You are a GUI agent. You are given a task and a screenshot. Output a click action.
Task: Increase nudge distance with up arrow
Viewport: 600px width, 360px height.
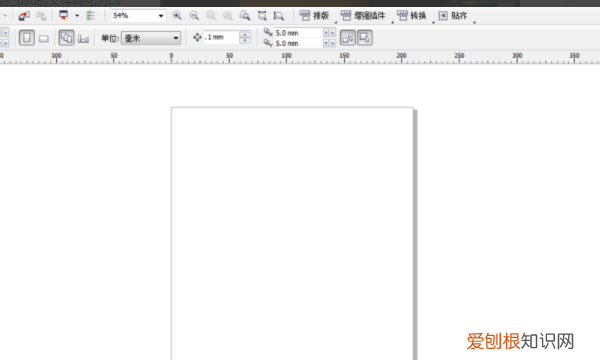(x=245, y=34)
